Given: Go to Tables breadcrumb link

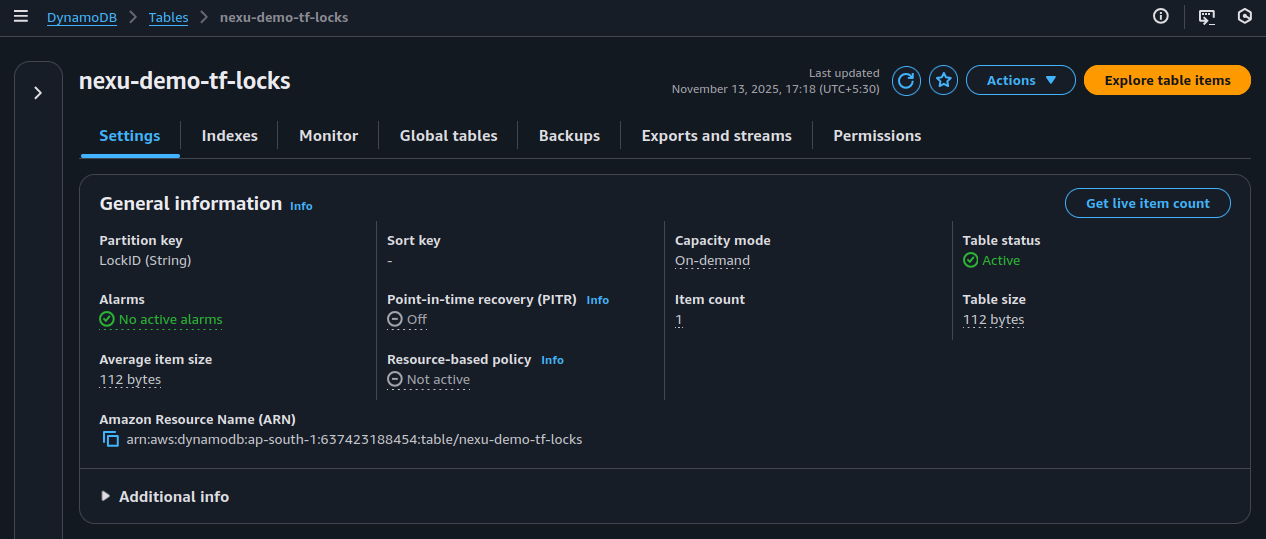Looking at the screenshot, I should (x=168, y=18).
